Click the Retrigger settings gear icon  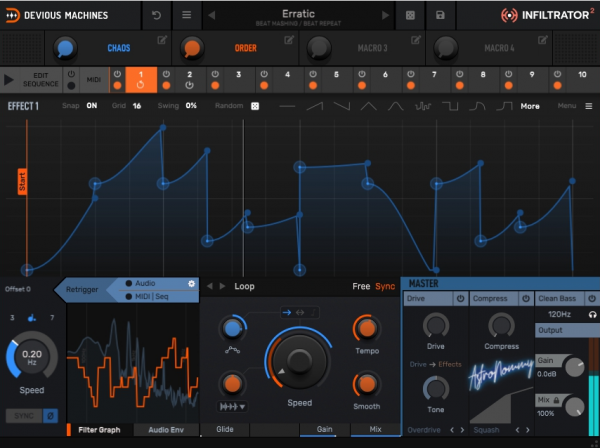(x=192, y=283)
